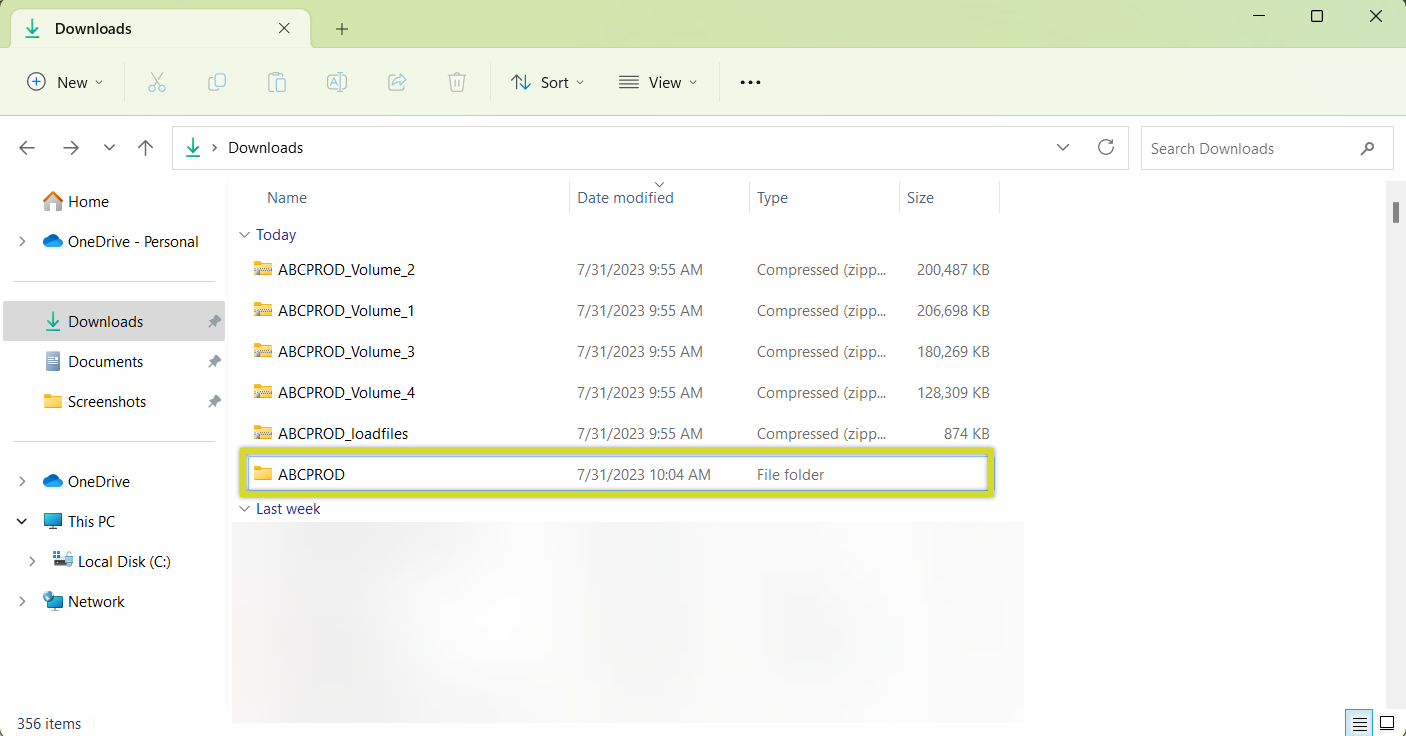This screenshot has width=1406, height=736.
Task: Expand OneDrive - Personal tree node
Action: coord(22,241)
